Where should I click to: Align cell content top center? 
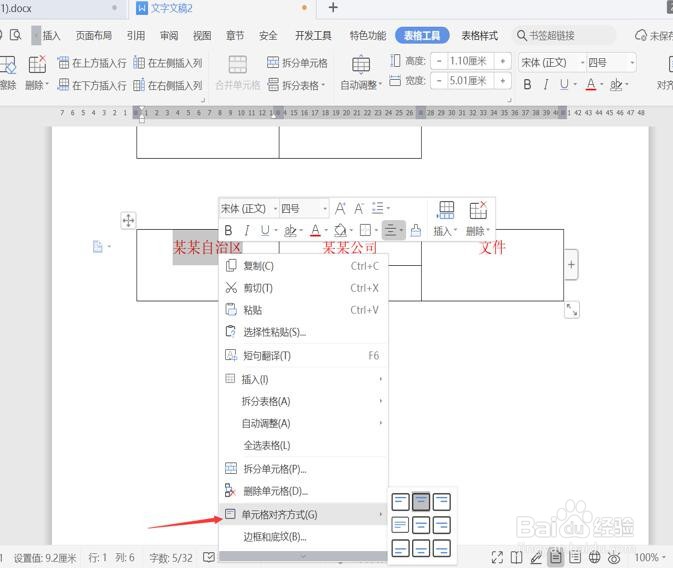421,502
